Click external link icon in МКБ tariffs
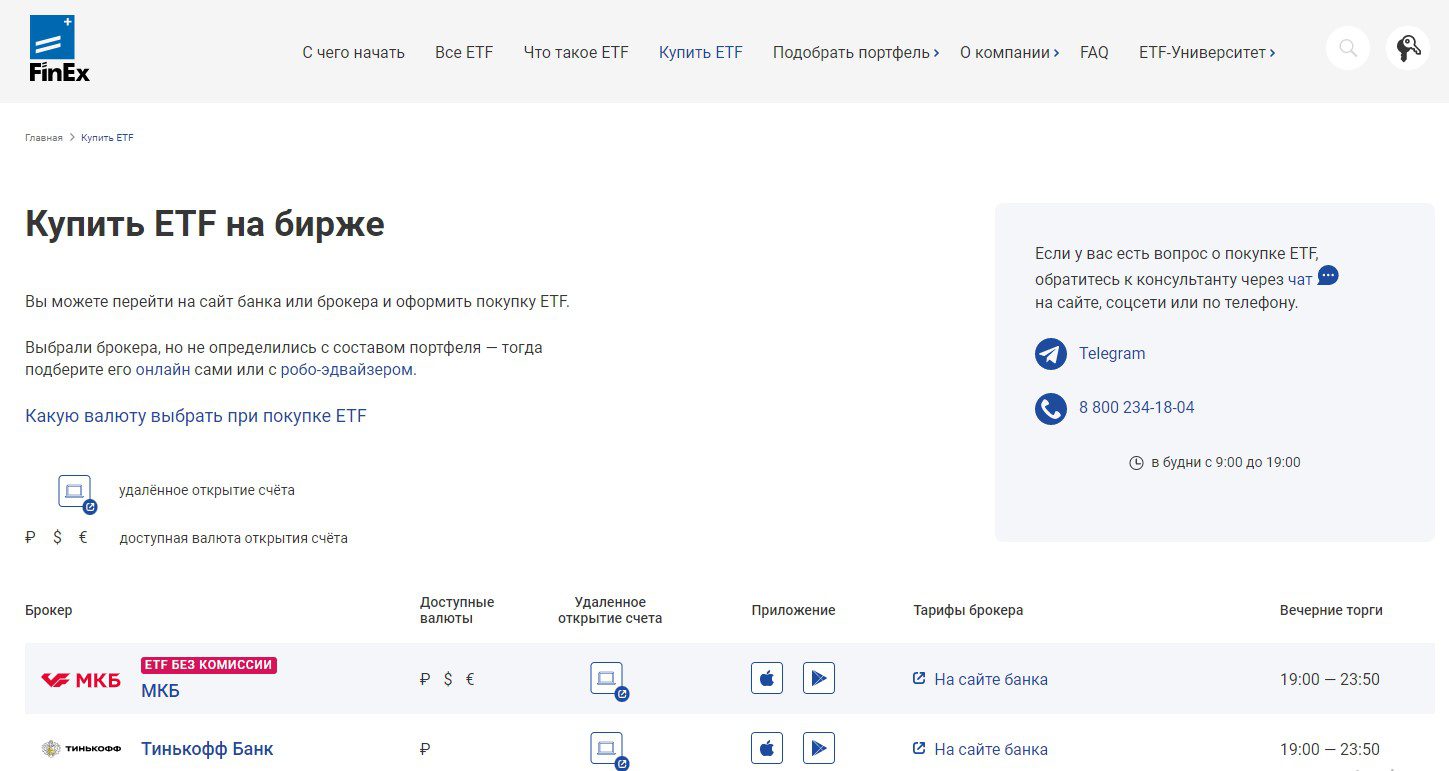Viewport: 1449px width, 771px height. (919, 678)
